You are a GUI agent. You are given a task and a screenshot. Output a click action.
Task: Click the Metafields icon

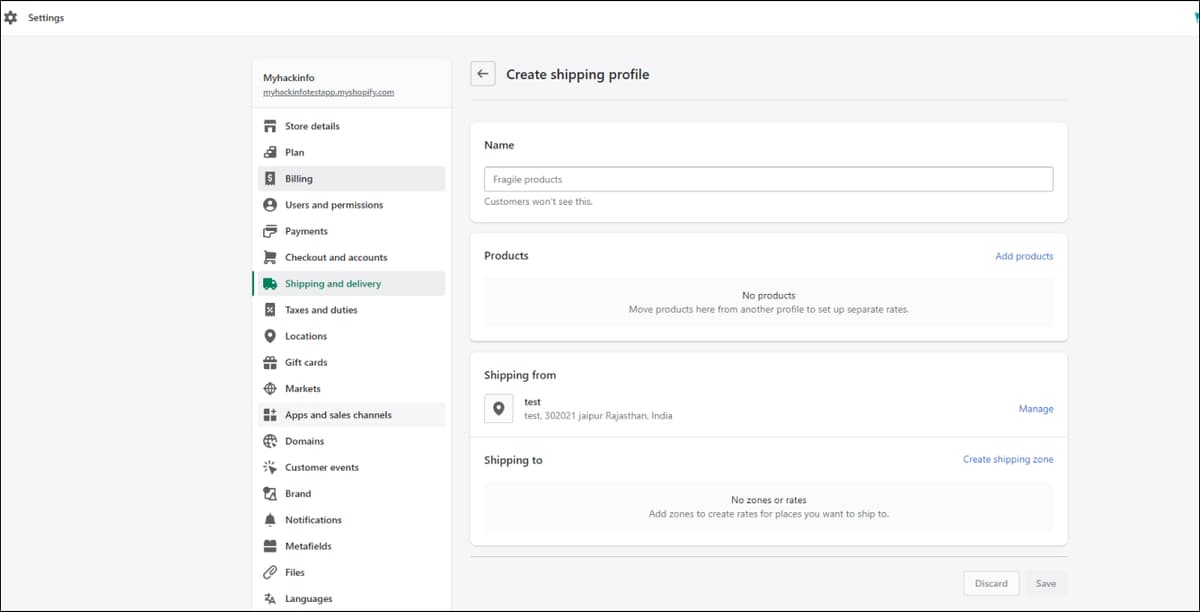269,546
